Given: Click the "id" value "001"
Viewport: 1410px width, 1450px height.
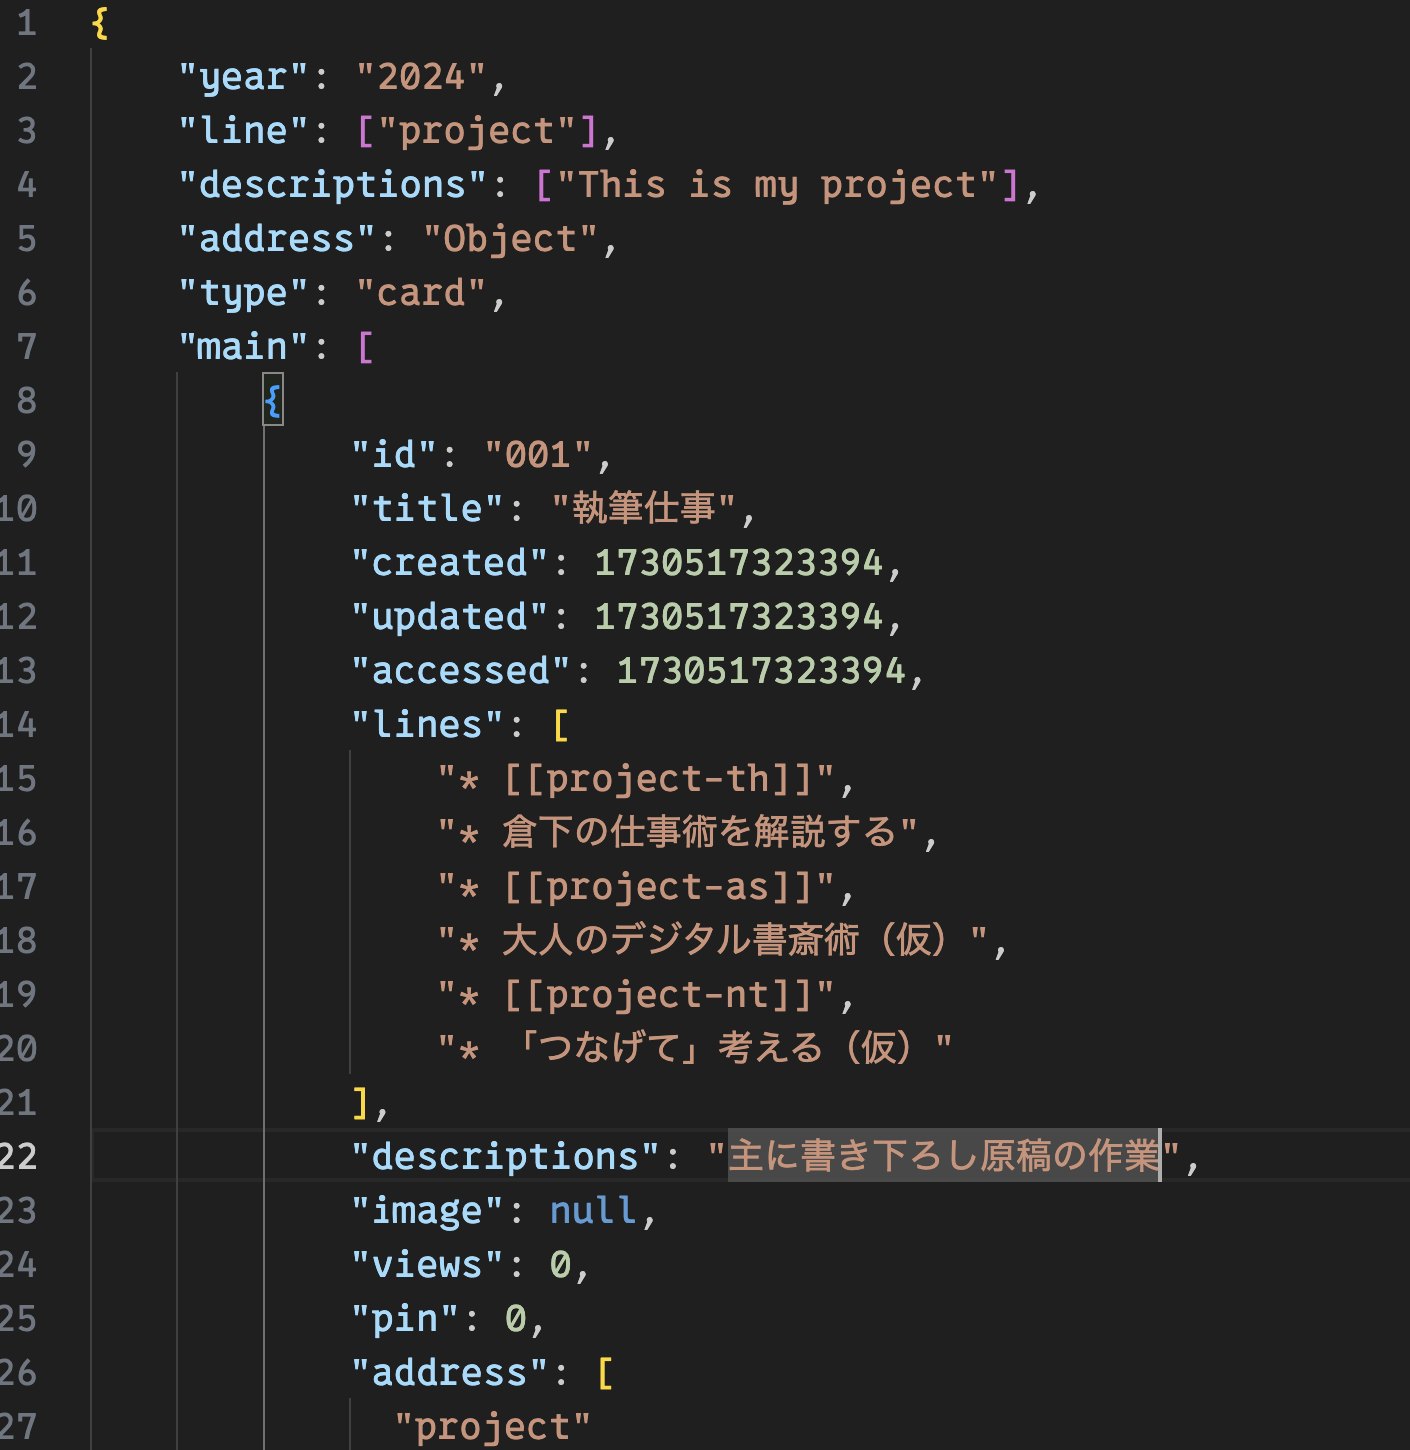Looking at the screenshot, I should click(537, 454).
